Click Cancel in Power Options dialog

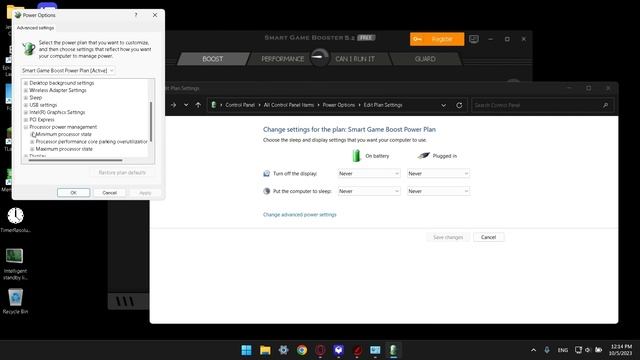coord(109,193)
